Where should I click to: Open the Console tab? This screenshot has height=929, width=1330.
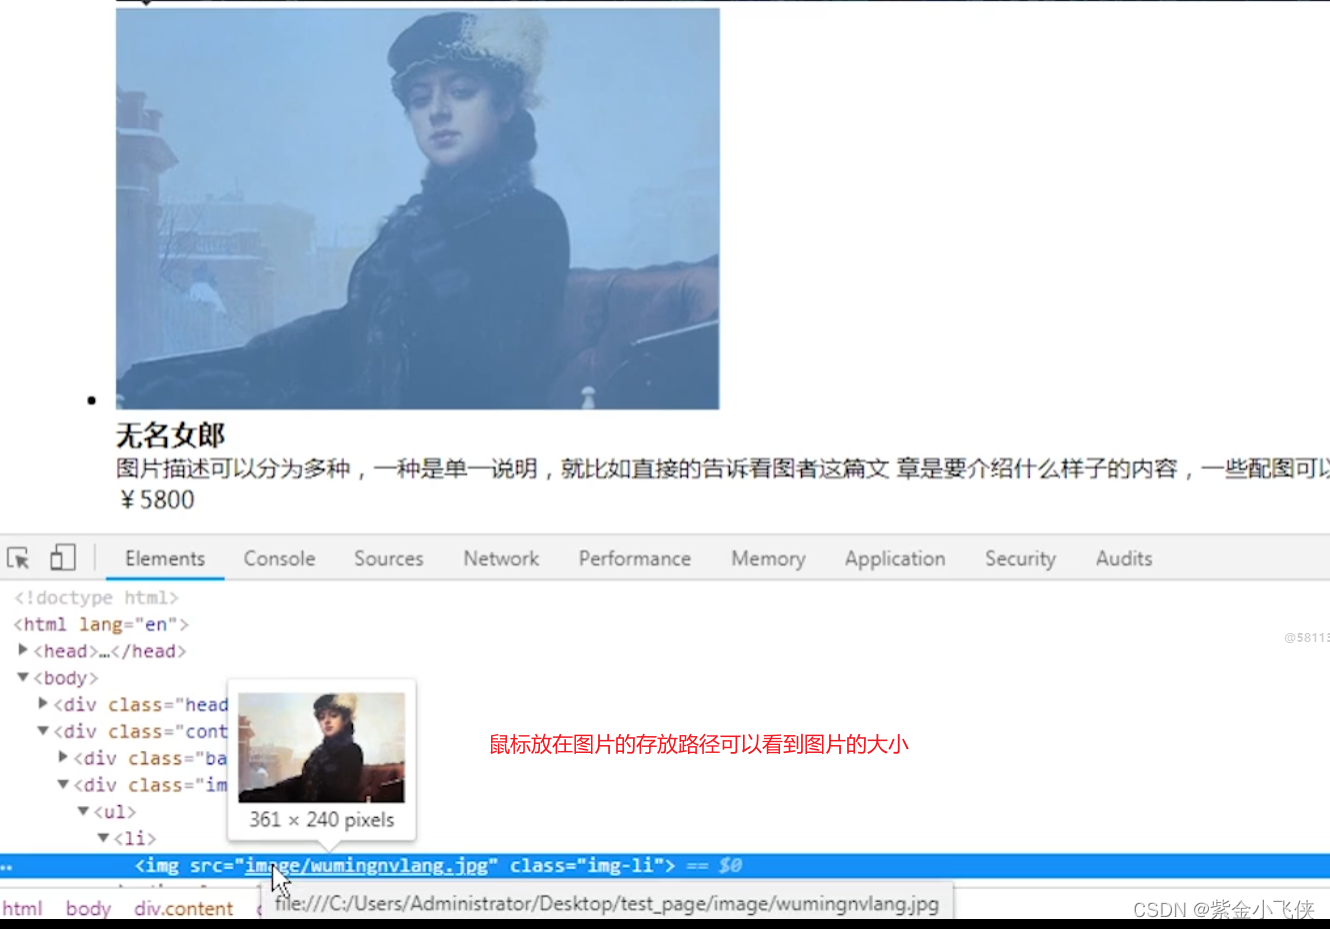tap(279, 559)
